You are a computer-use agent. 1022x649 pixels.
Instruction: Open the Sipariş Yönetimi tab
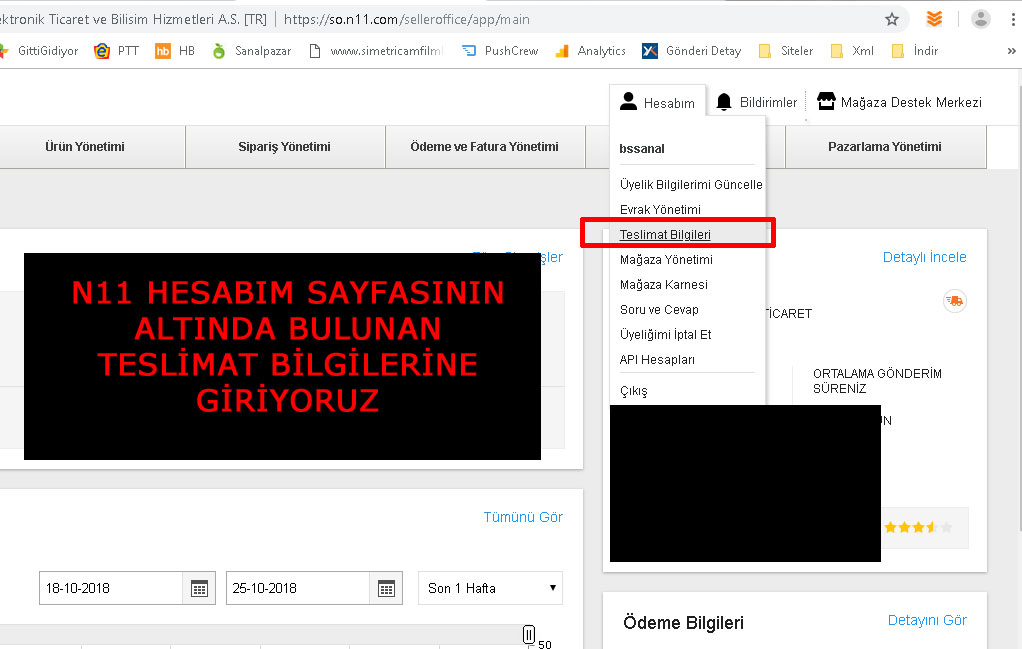[x=284, y=146]
